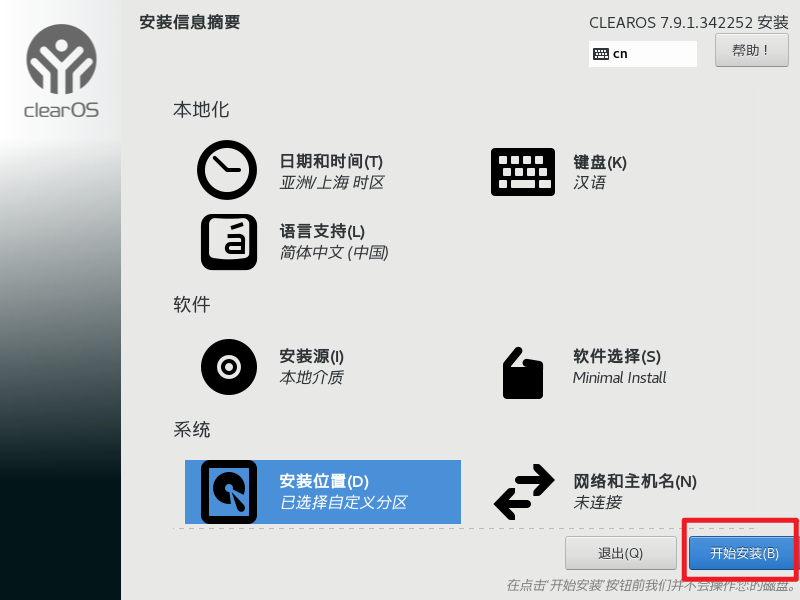The height and width of the screenshot is (600, 800).
Task: Click the small keyboard icon beside cn
Action: pyautogui.click(x=601, y=54)
